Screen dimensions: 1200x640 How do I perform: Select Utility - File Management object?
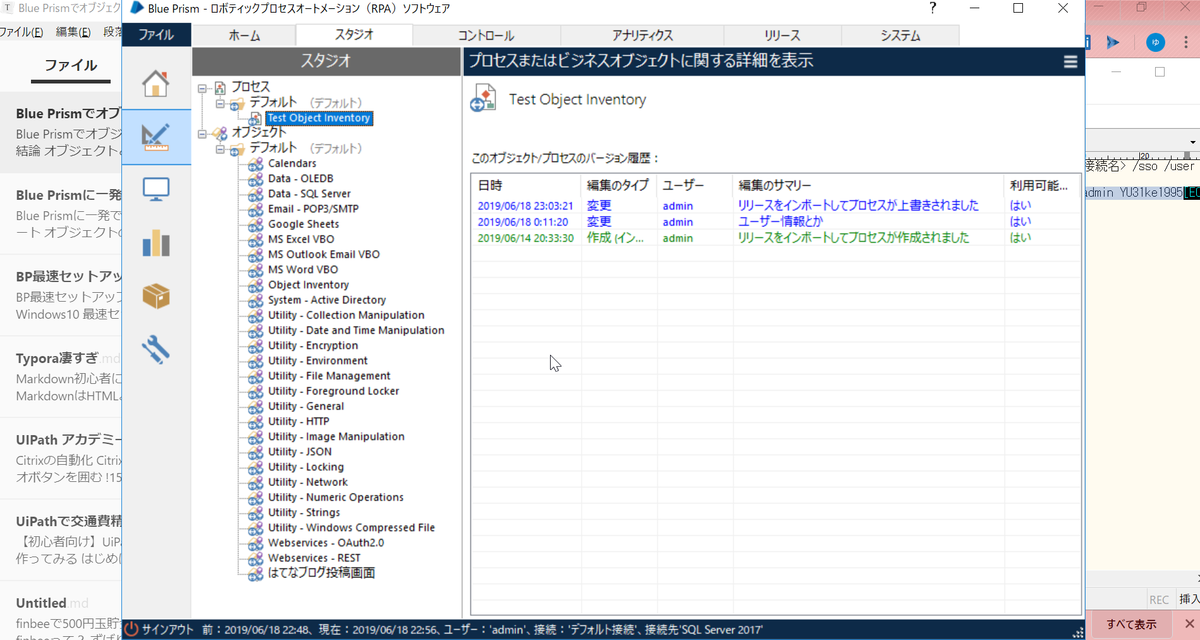tap(329, 376)
